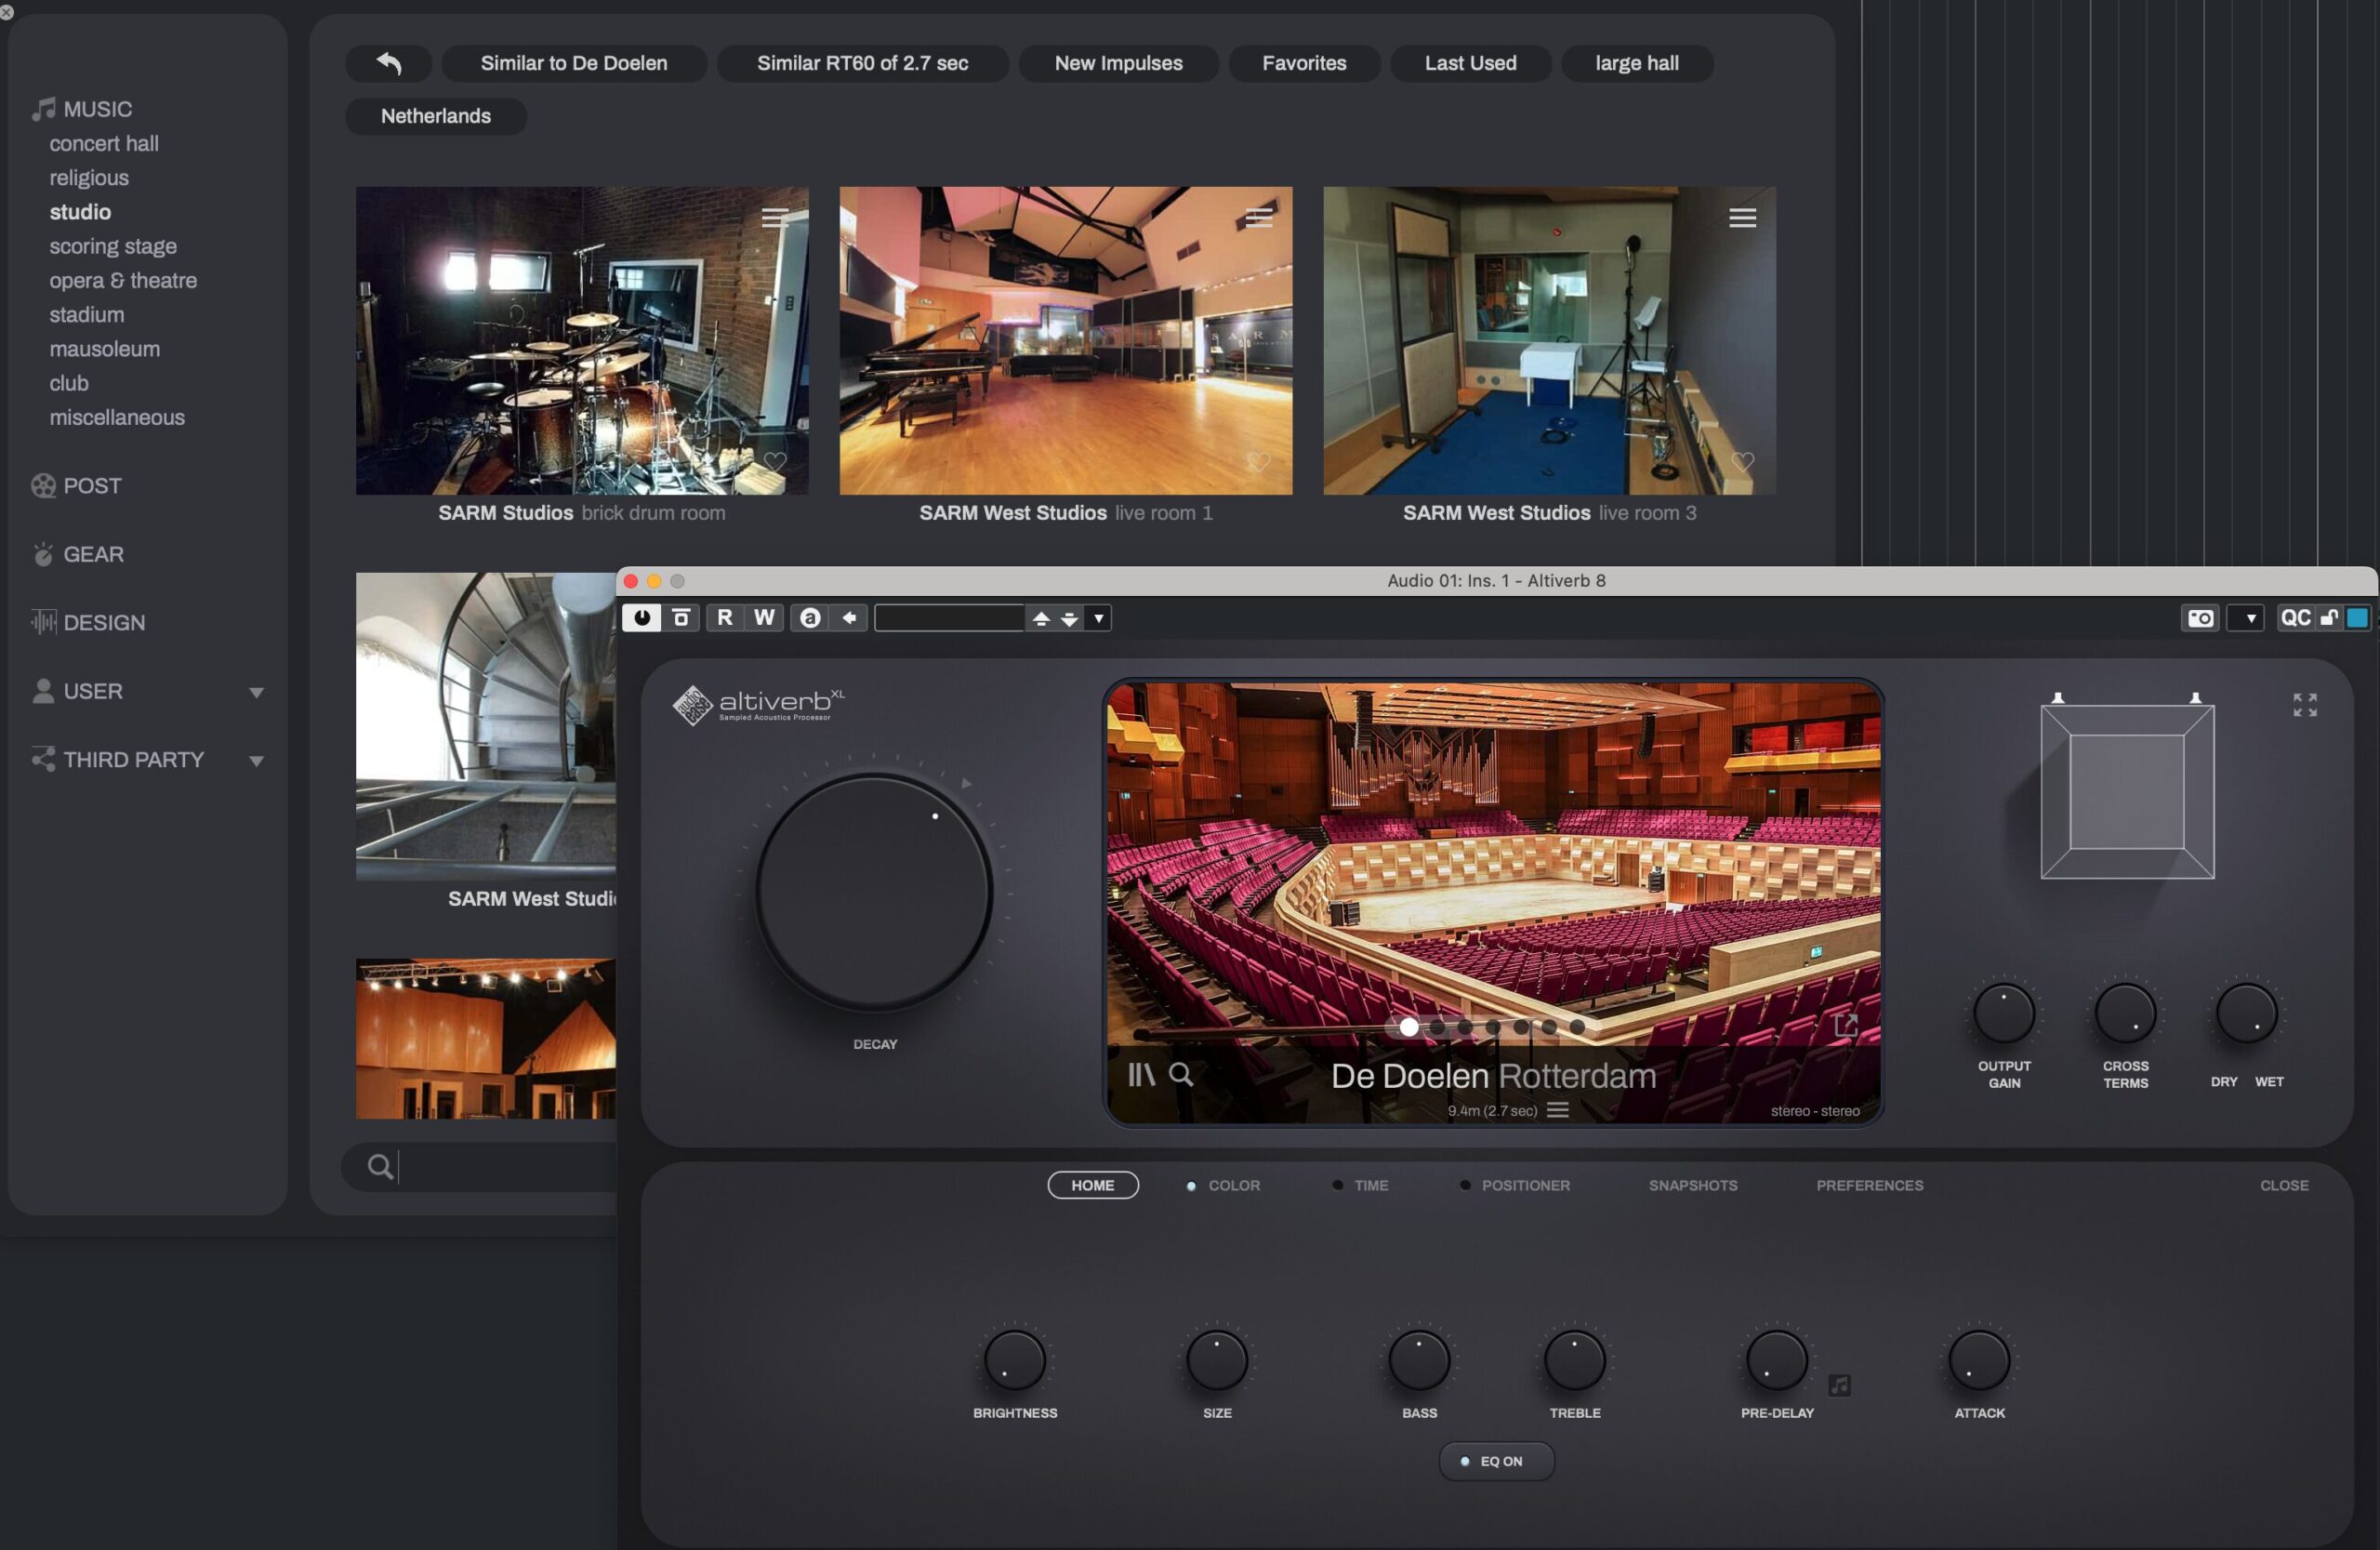Open menu on SARM West live room 1
2380x1550 pixels.
pyautogui.click(x=1259, y=217)
